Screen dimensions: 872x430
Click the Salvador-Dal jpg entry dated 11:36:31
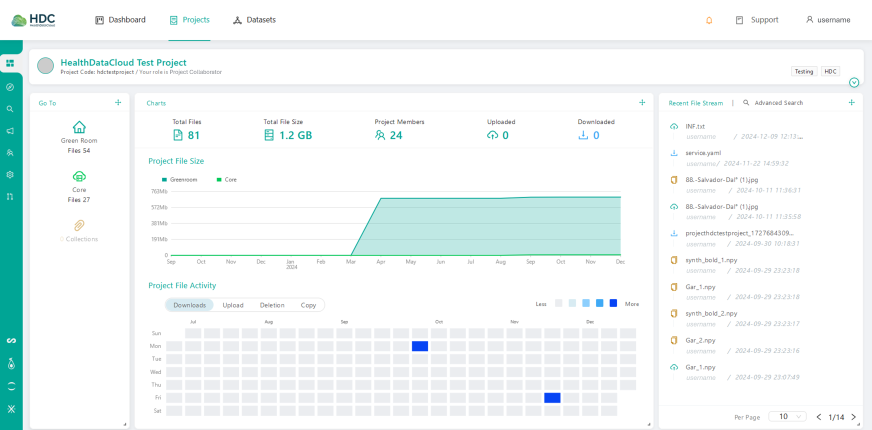tap(722, 180)
